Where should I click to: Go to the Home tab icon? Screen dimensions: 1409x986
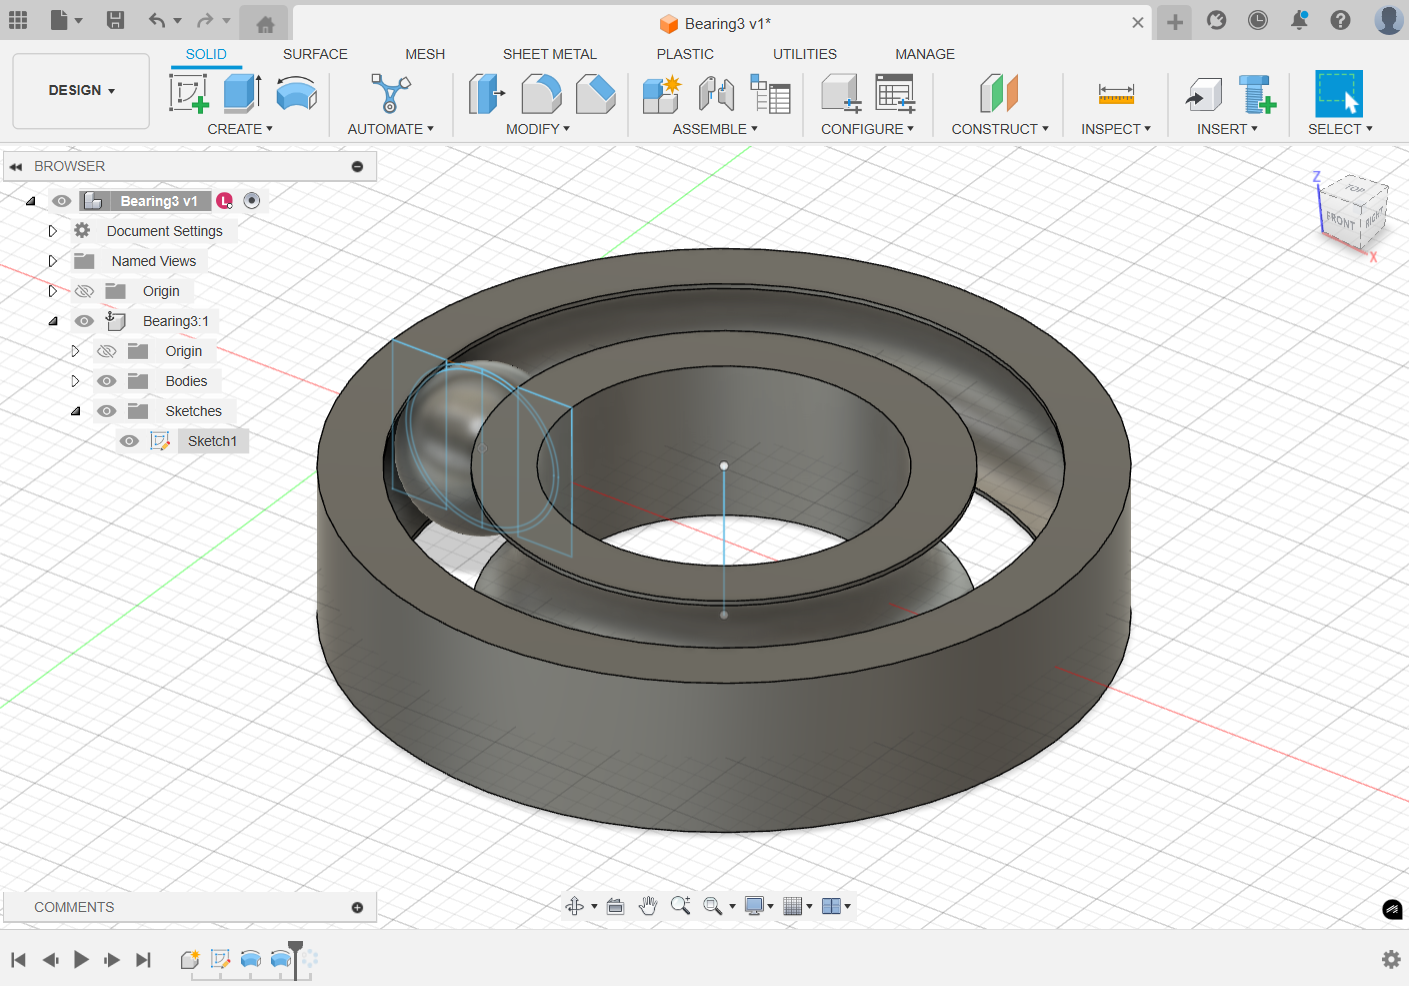click(265, 24)
